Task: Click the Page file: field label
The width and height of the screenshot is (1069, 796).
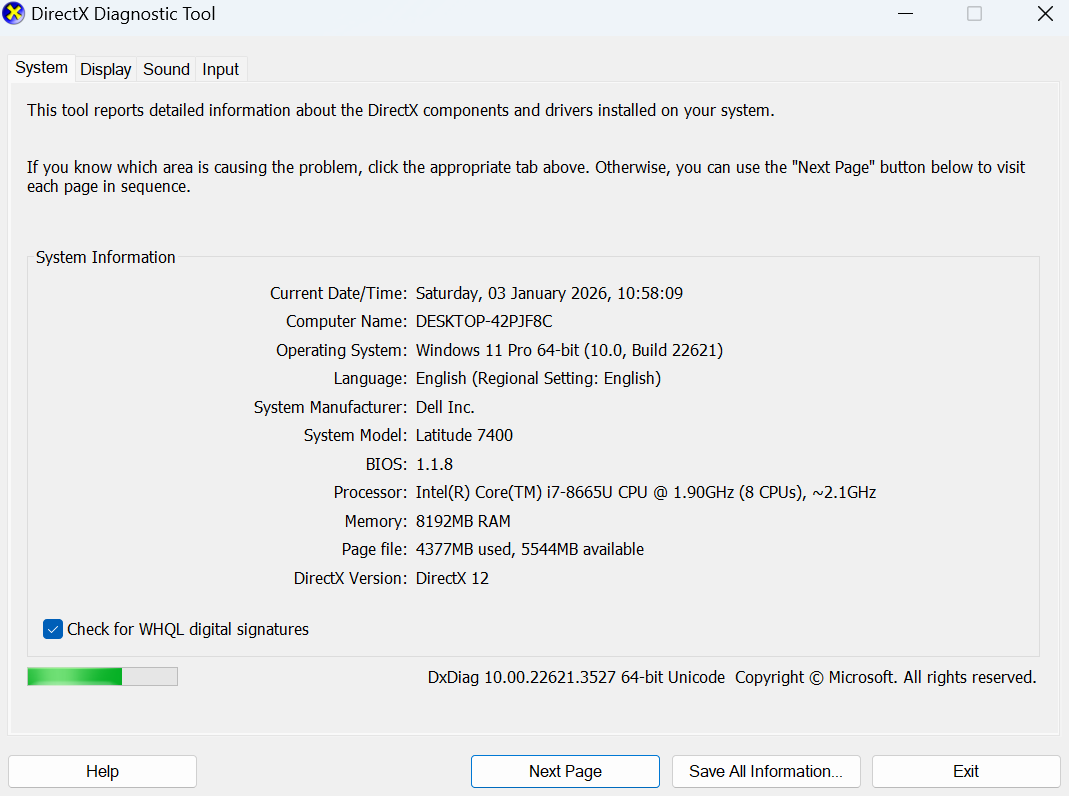Action: (374, 550)
